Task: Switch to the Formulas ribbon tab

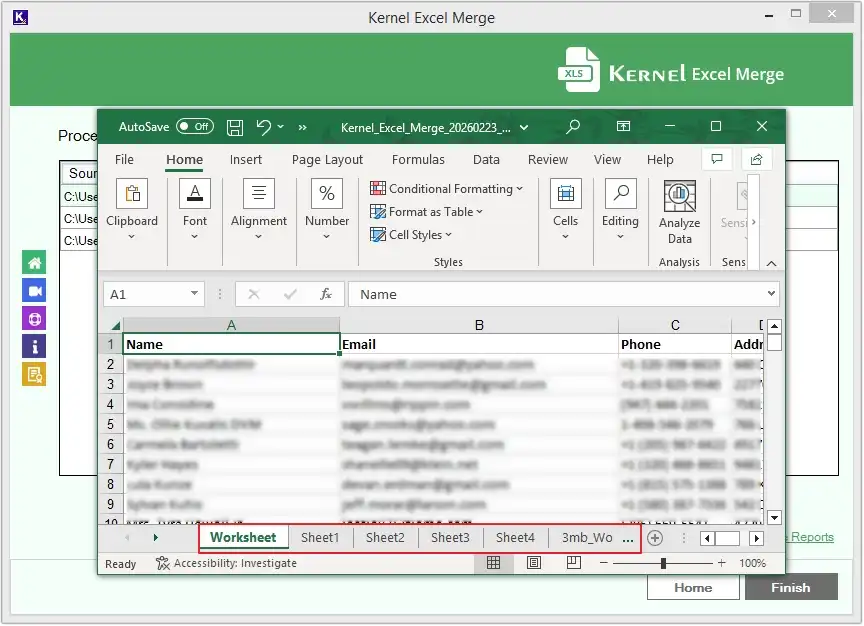Action: [417, 159]
